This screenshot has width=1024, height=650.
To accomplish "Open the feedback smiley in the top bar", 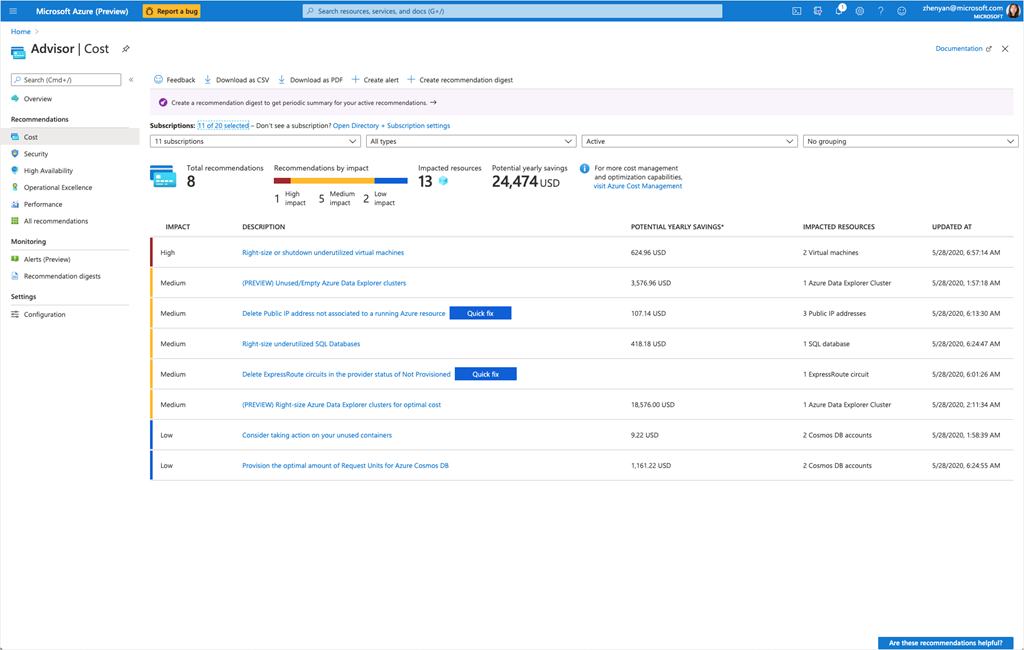I will click(x=902, y=11).
